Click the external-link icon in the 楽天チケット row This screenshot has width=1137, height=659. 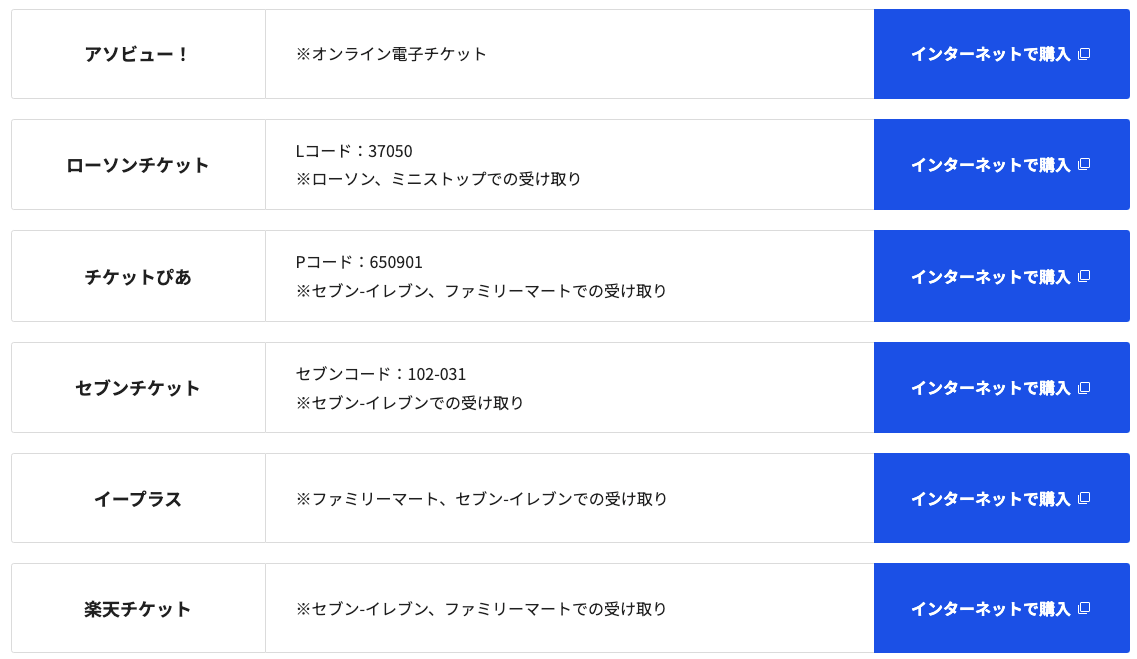1084,608
